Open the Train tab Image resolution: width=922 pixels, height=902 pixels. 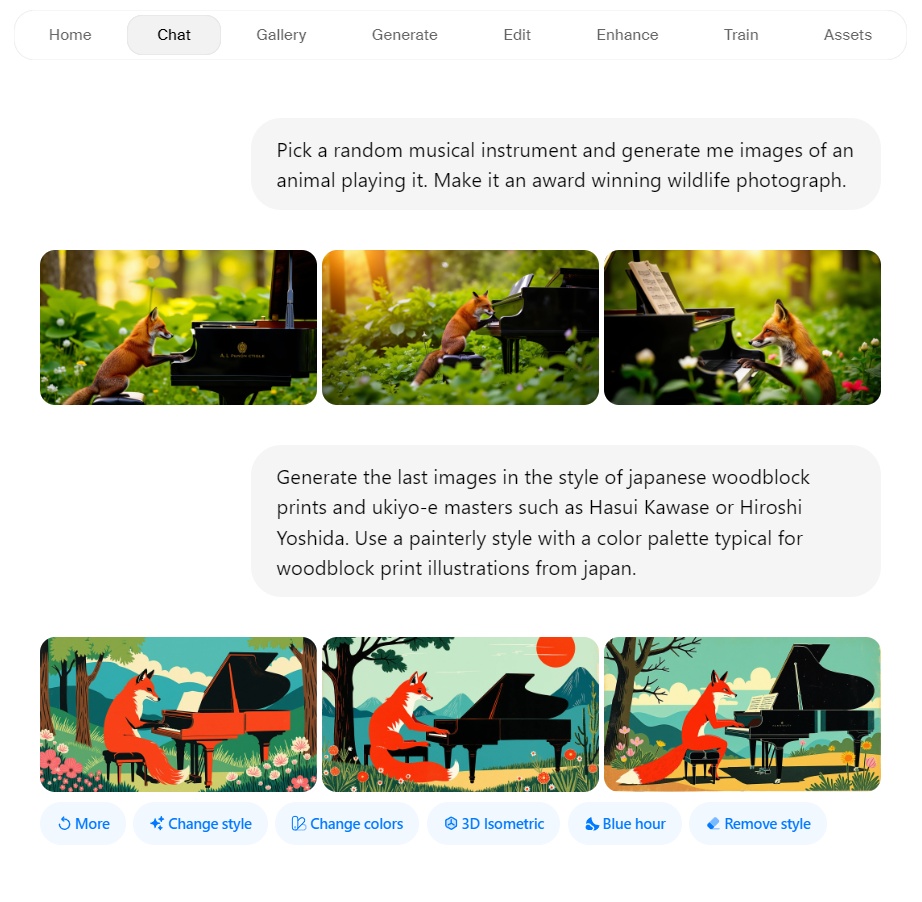click(741, 35)
